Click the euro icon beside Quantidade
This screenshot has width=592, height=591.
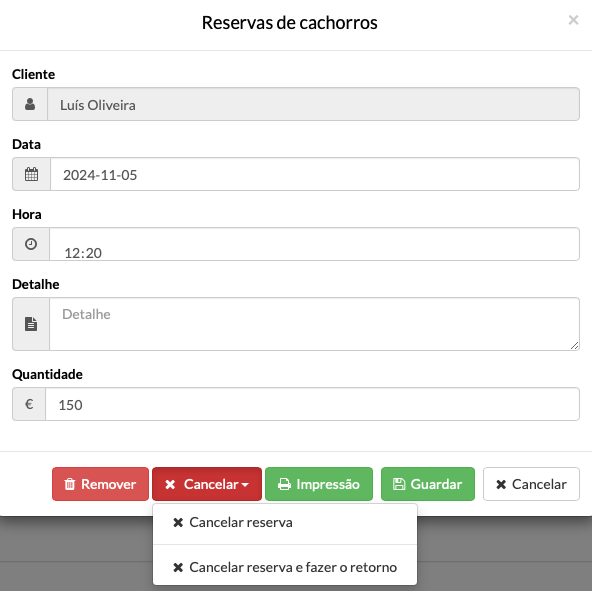pyautogui.click(x=29, y=404)
